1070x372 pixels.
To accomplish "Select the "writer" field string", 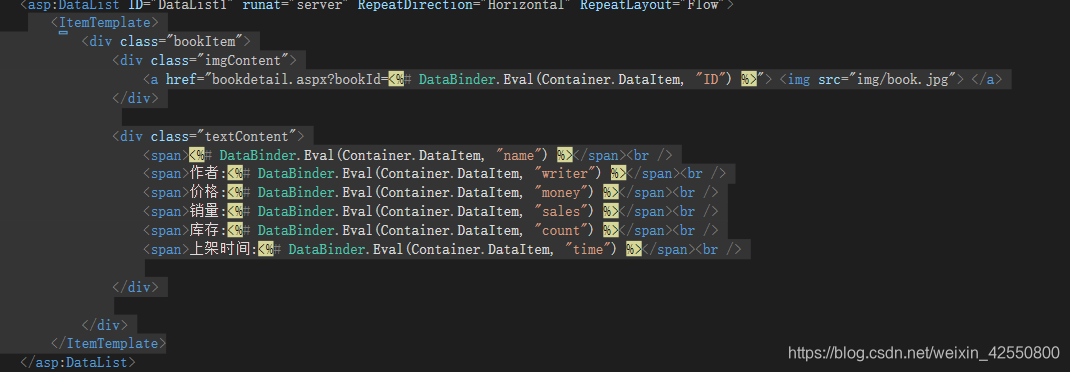I will 565,173.
